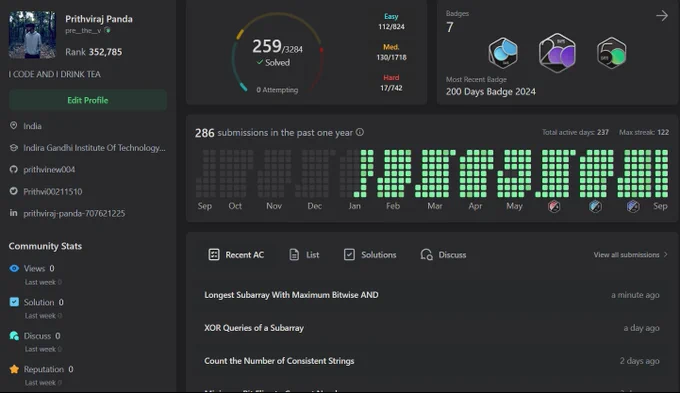Click the Total active days: 237 text
This screenshot has height=393, width=680.
click(x=575, y=132)
